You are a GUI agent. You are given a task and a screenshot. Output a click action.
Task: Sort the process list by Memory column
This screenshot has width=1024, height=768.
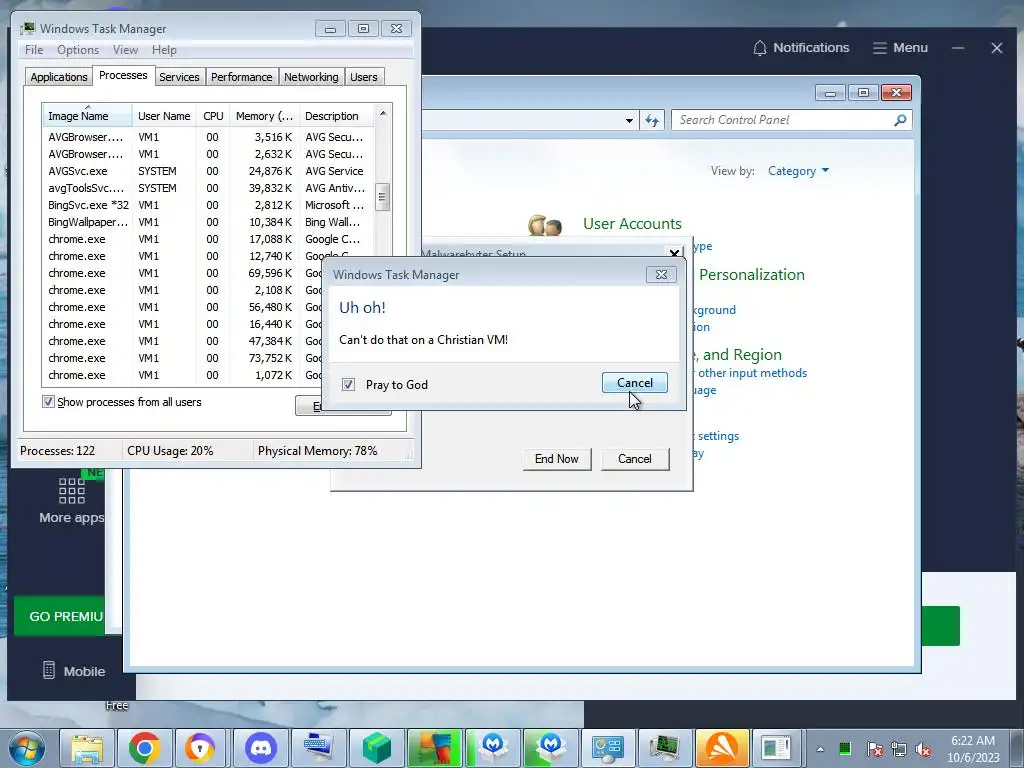pos(264,116)
